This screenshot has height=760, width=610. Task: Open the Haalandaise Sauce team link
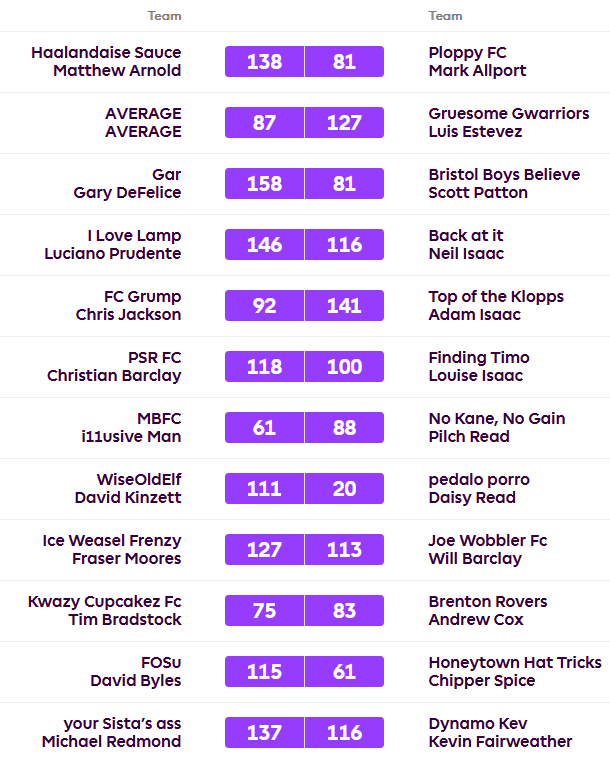coord(106,53)
